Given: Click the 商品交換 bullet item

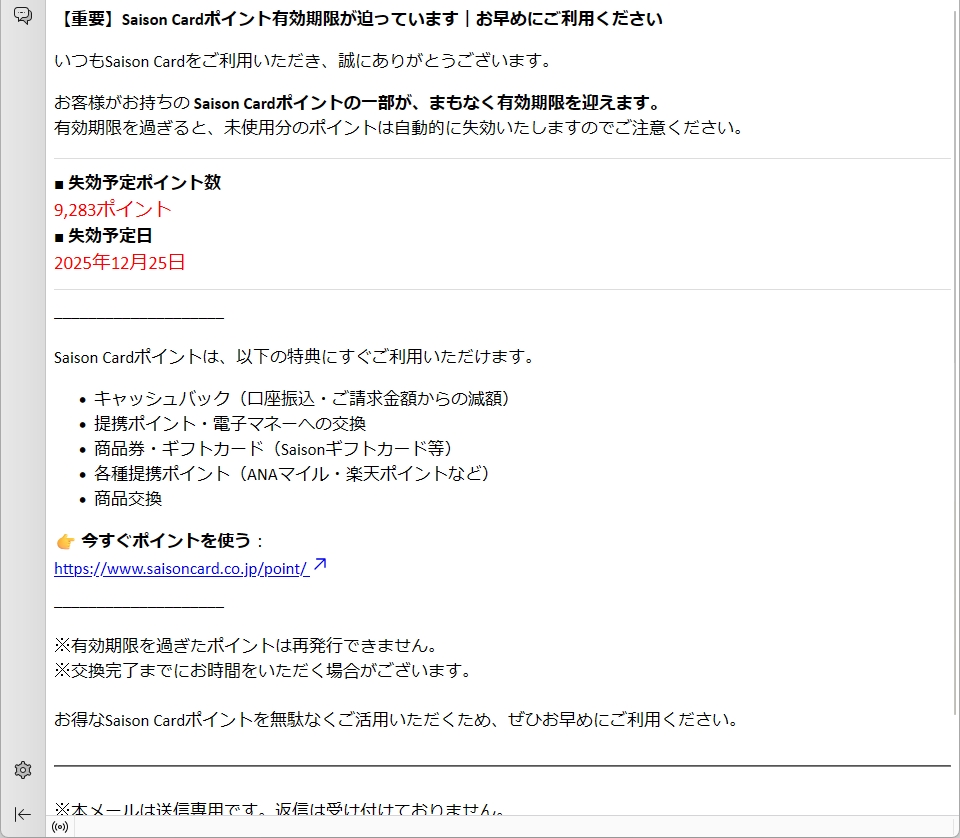Looking at the screenshot, I should click(x=128, y=498).
